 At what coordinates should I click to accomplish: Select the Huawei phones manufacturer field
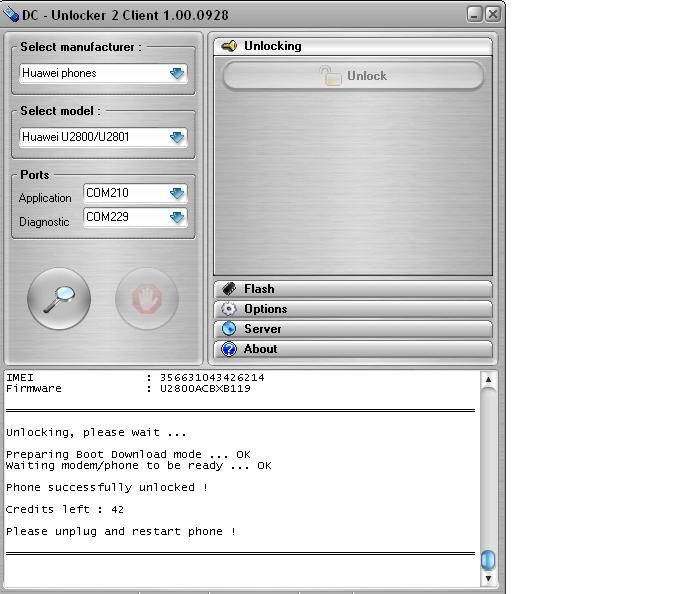click(x=103, y=73)
